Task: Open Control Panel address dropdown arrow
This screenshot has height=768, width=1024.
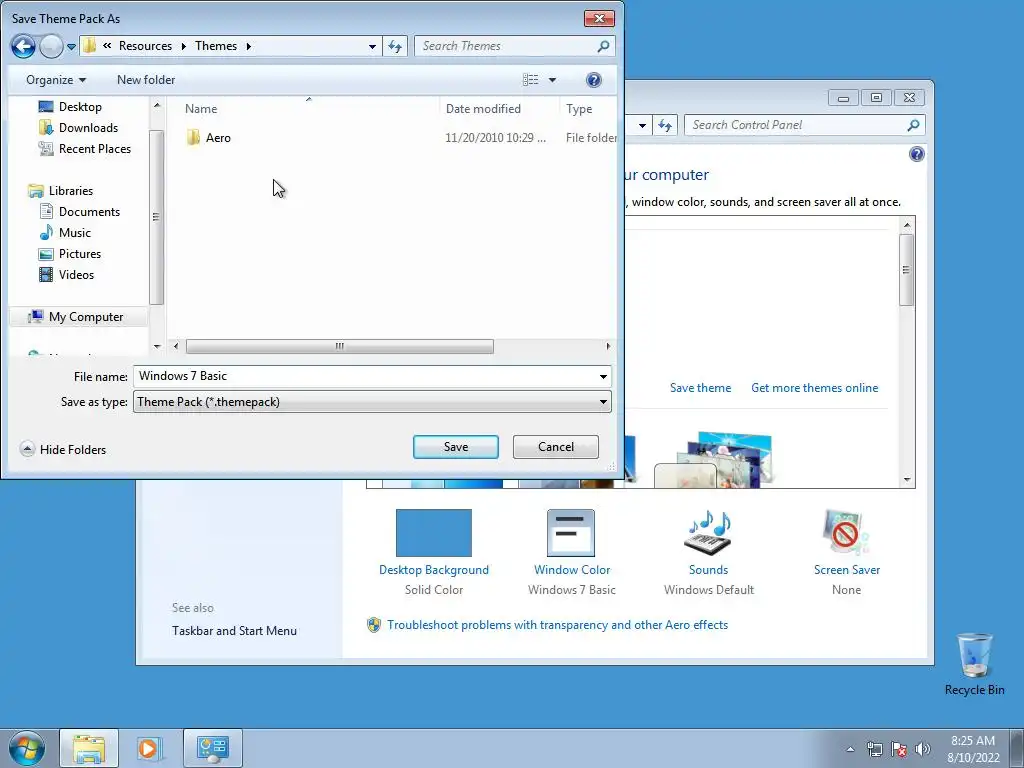Action: tap(643, 125)
